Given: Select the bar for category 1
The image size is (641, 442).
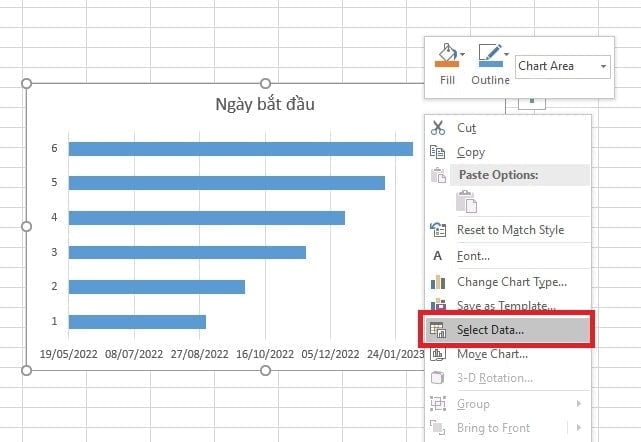Looking at the screenshot, I should coord(137,322).
